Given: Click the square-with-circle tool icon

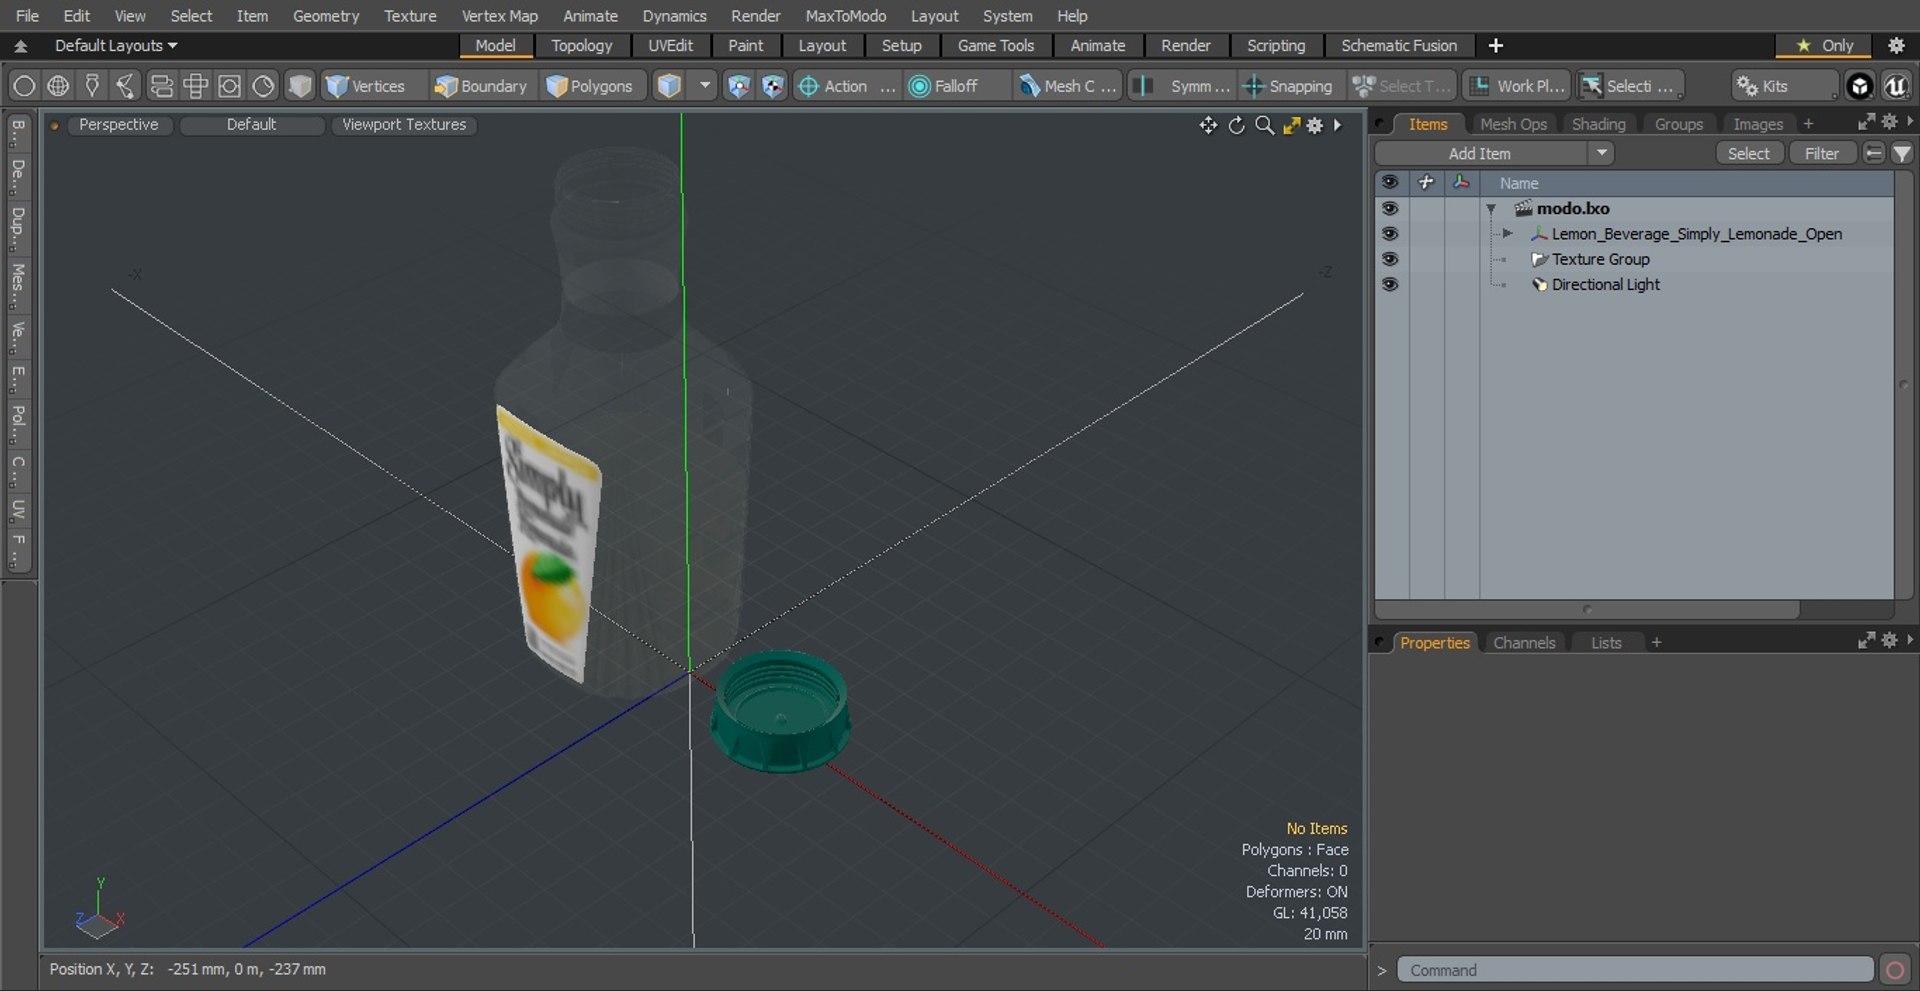Looking at the screenshot, I should [x=229, y=86].
